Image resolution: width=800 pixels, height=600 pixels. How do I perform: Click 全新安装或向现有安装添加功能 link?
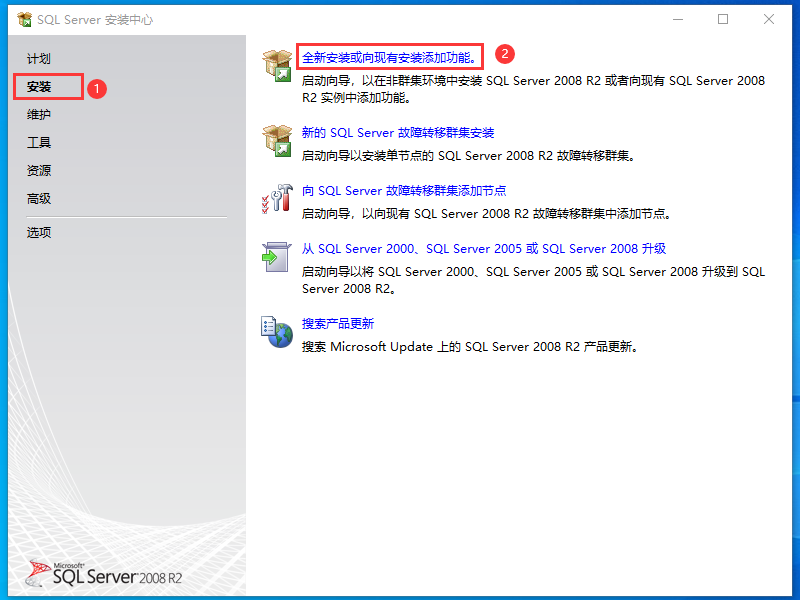[390, 58]
